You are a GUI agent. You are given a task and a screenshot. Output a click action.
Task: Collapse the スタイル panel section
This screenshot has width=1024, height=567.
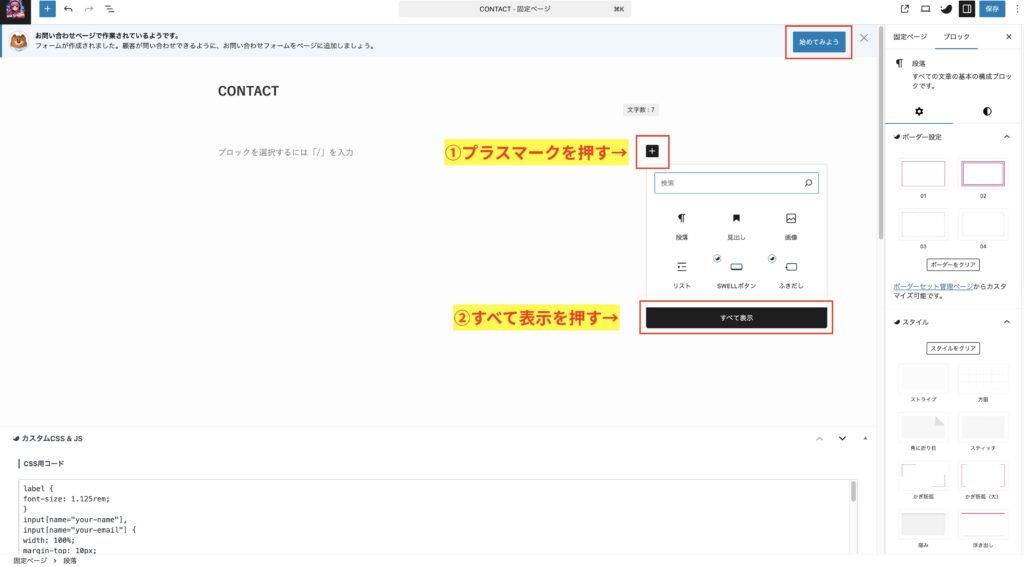[x=1006, y=322]
